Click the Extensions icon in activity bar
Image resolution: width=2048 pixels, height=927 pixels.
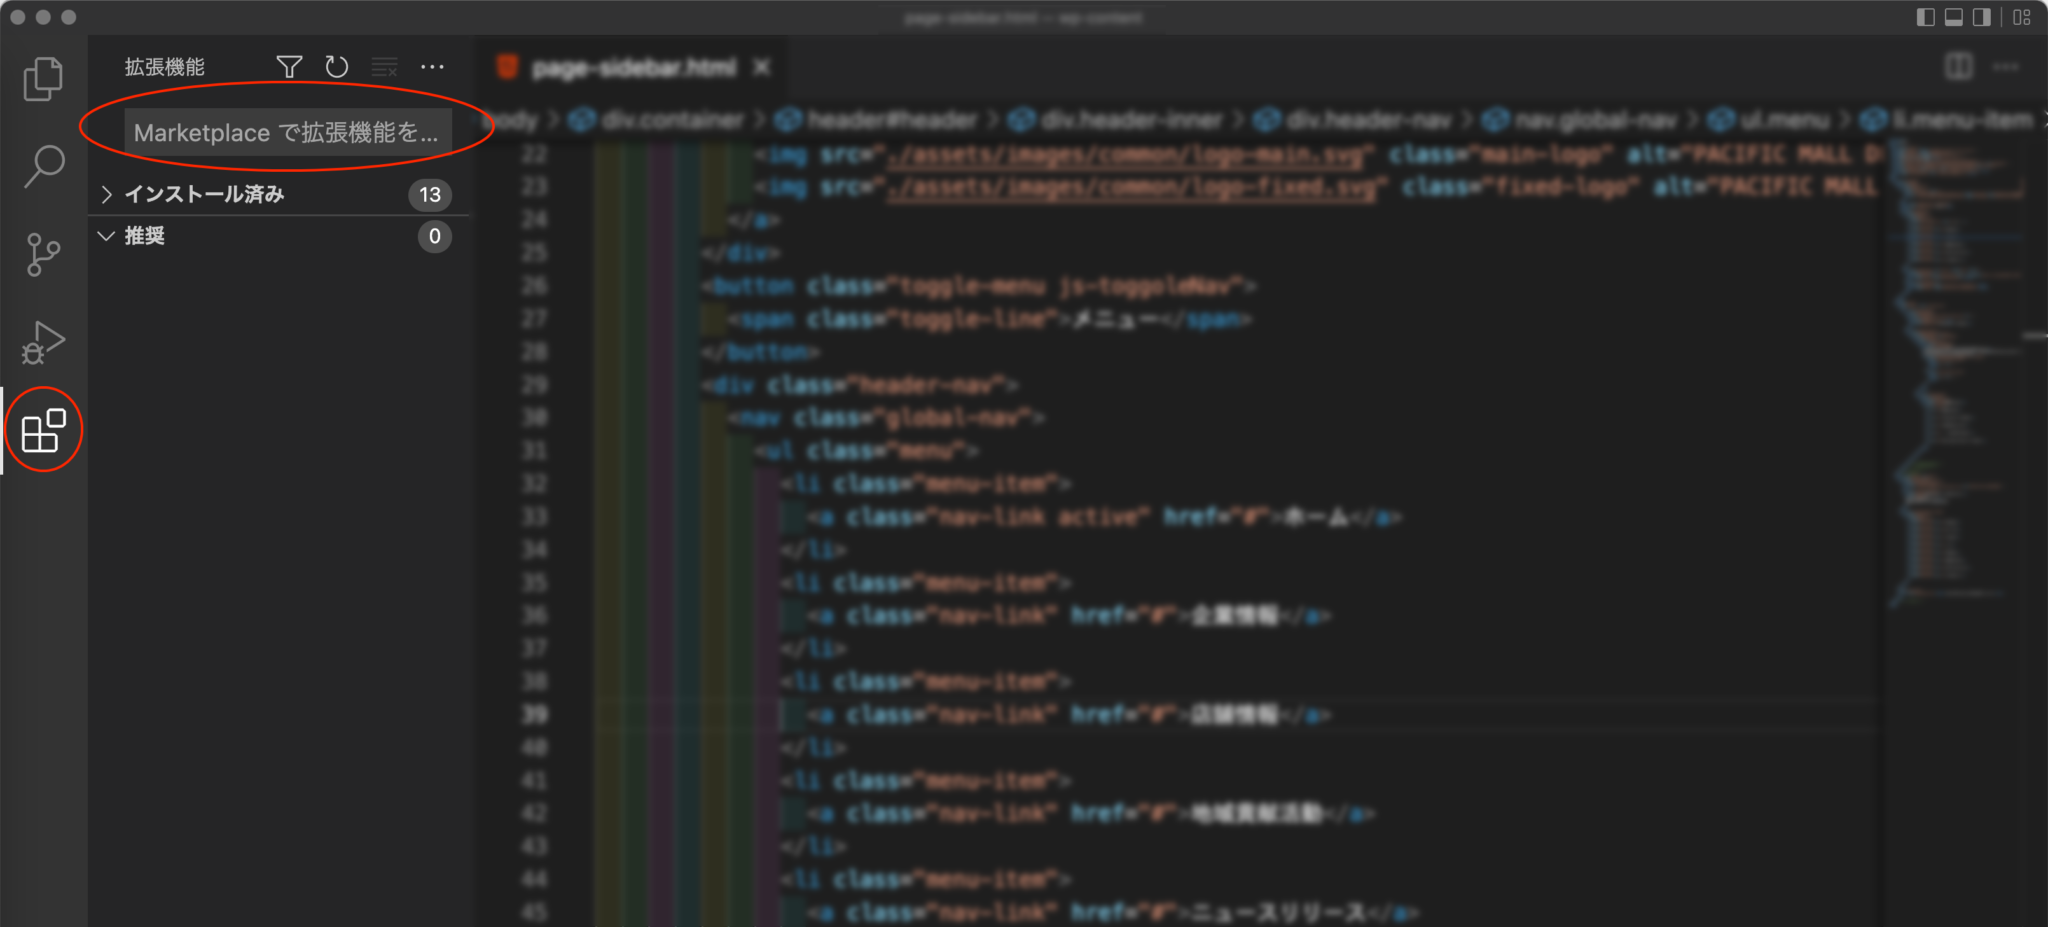[43, 430]
